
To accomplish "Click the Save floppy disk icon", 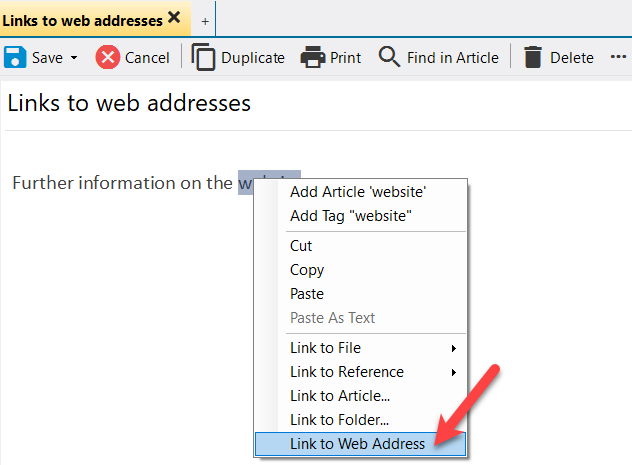I will [x=15, y=57].
